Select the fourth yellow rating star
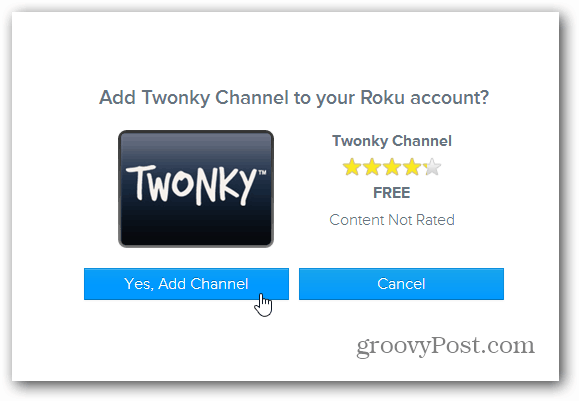 click(x=412, y=167)
